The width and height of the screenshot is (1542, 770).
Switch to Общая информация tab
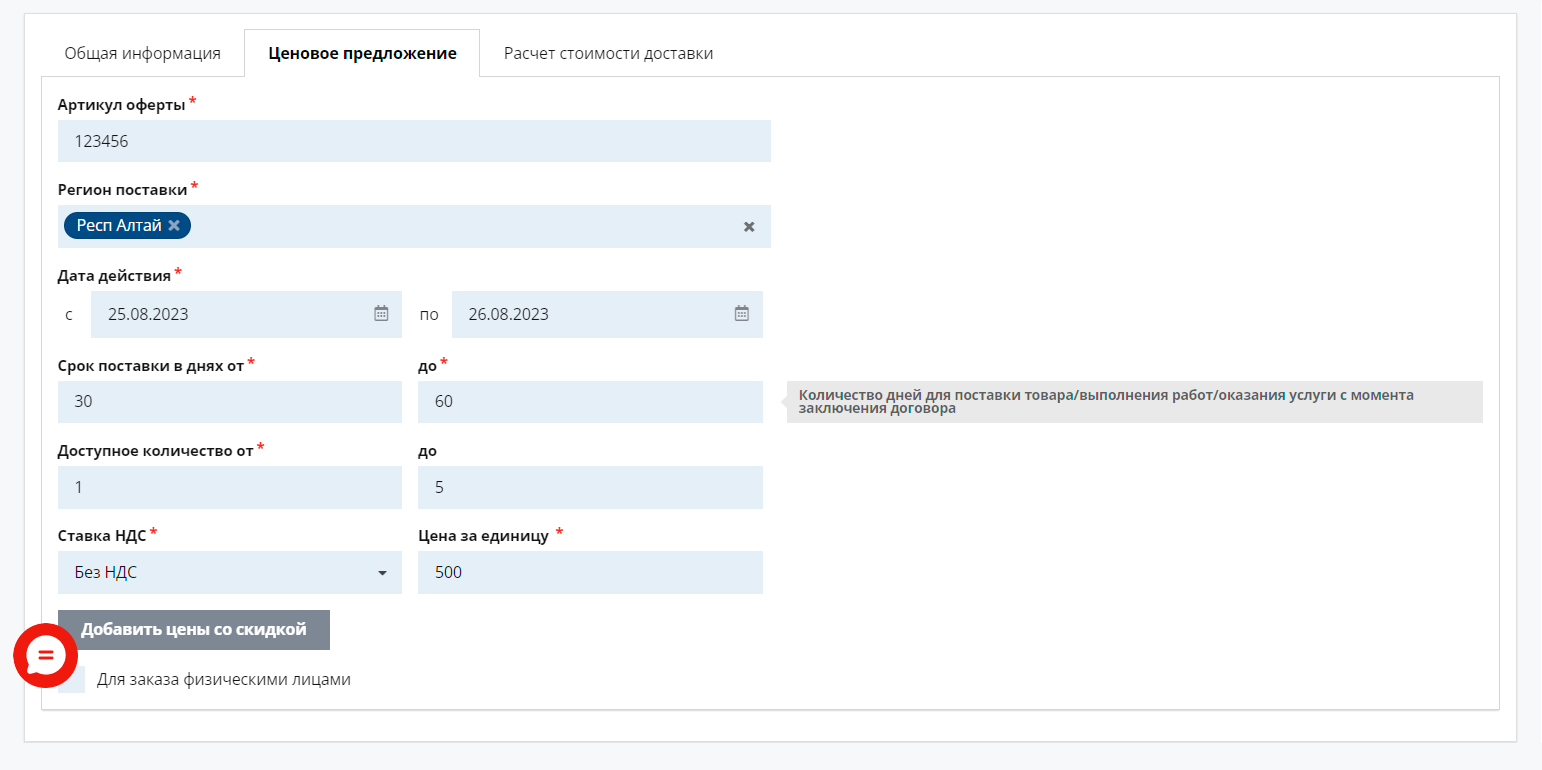pyautogui.click(x=143, y=53)
